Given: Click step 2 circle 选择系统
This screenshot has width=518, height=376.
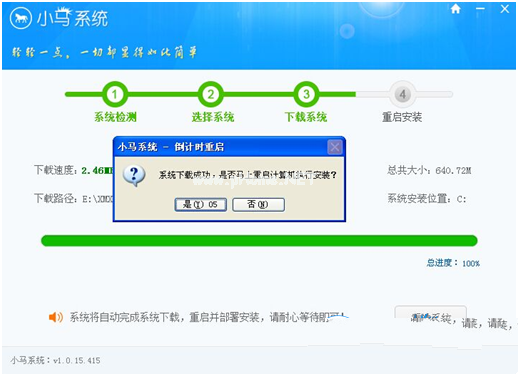Looking at the screenshot, I should [211, 94].
